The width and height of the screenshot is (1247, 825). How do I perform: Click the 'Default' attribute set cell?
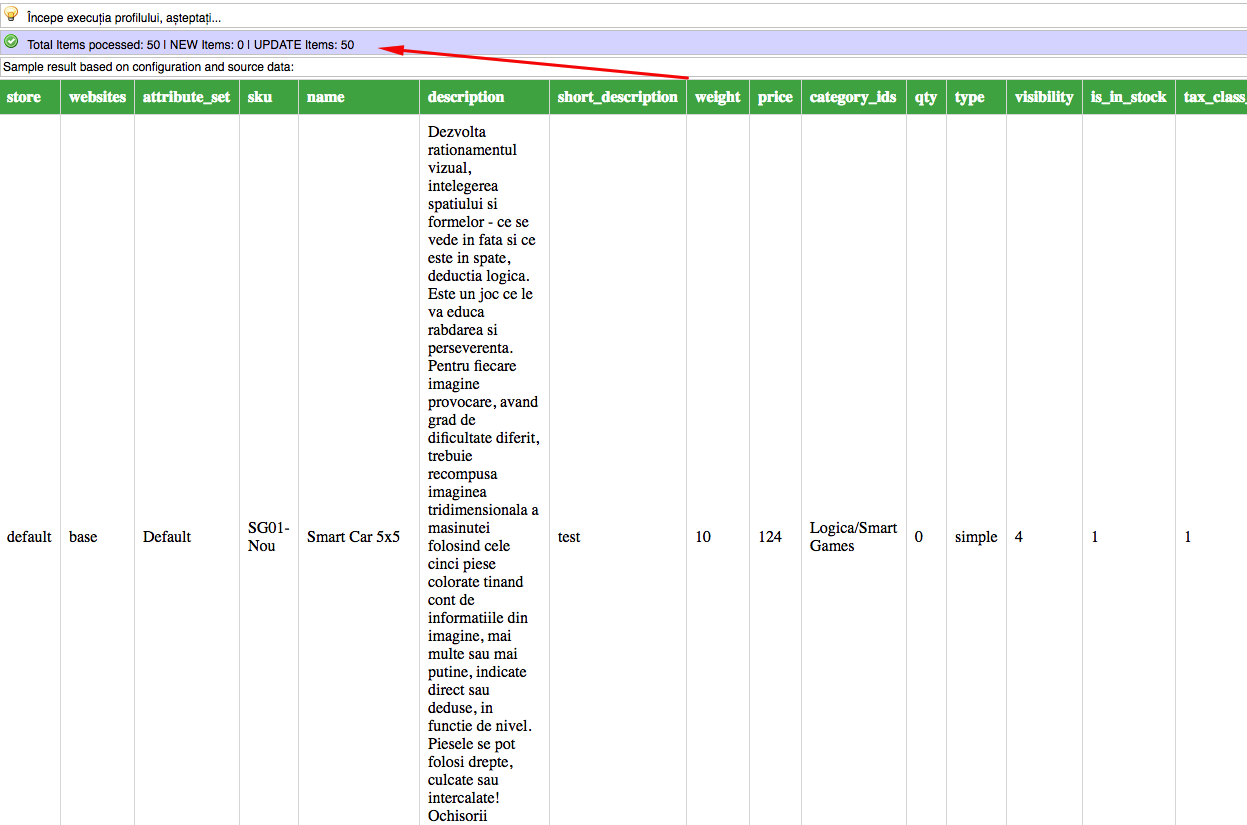[x=167, y=537]
